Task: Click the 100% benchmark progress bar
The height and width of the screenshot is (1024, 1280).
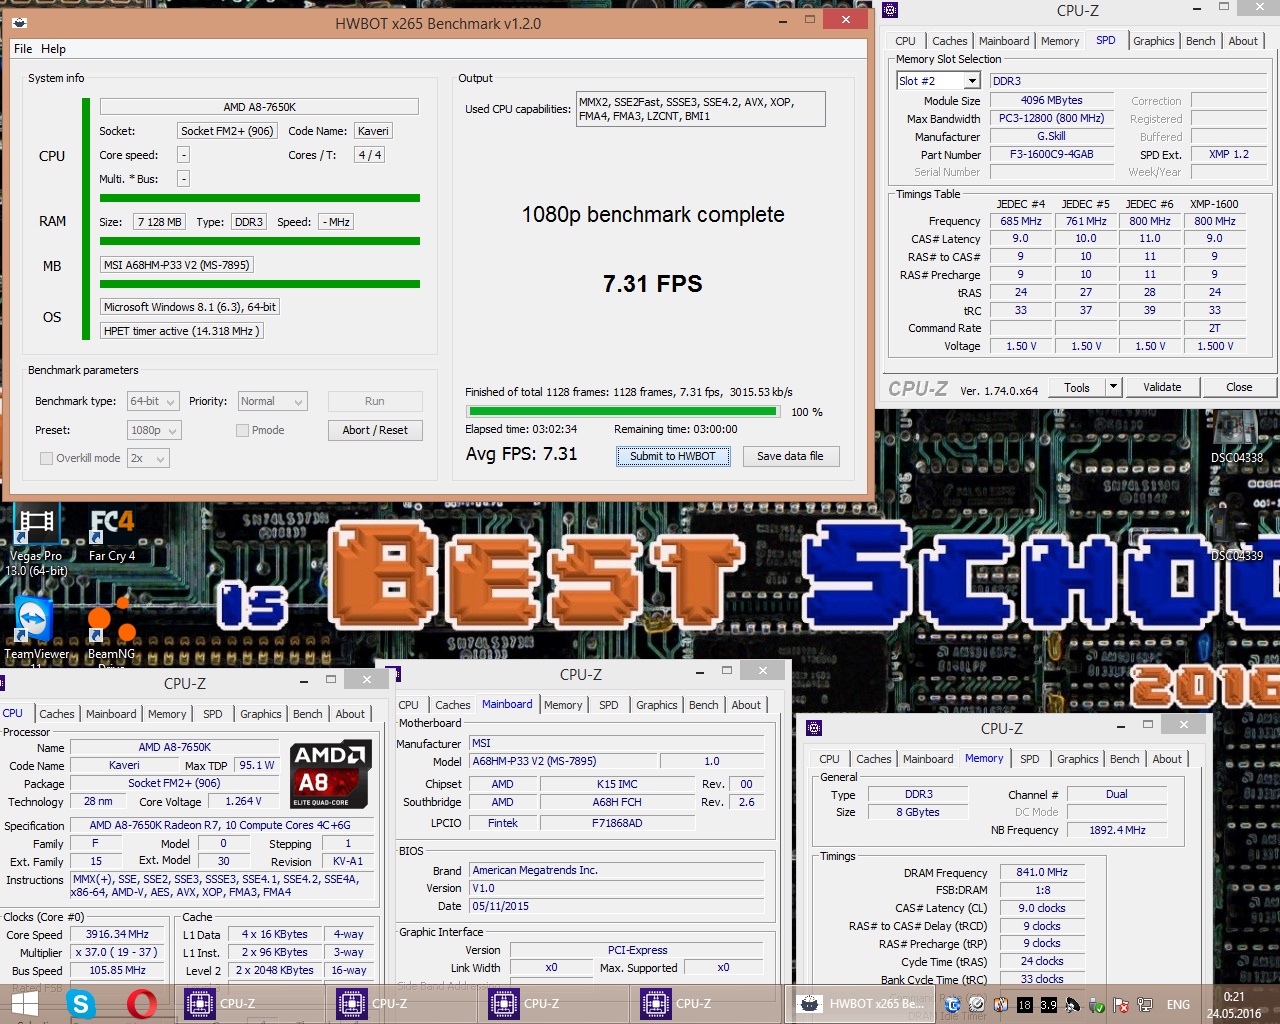Action: [623, 411]
